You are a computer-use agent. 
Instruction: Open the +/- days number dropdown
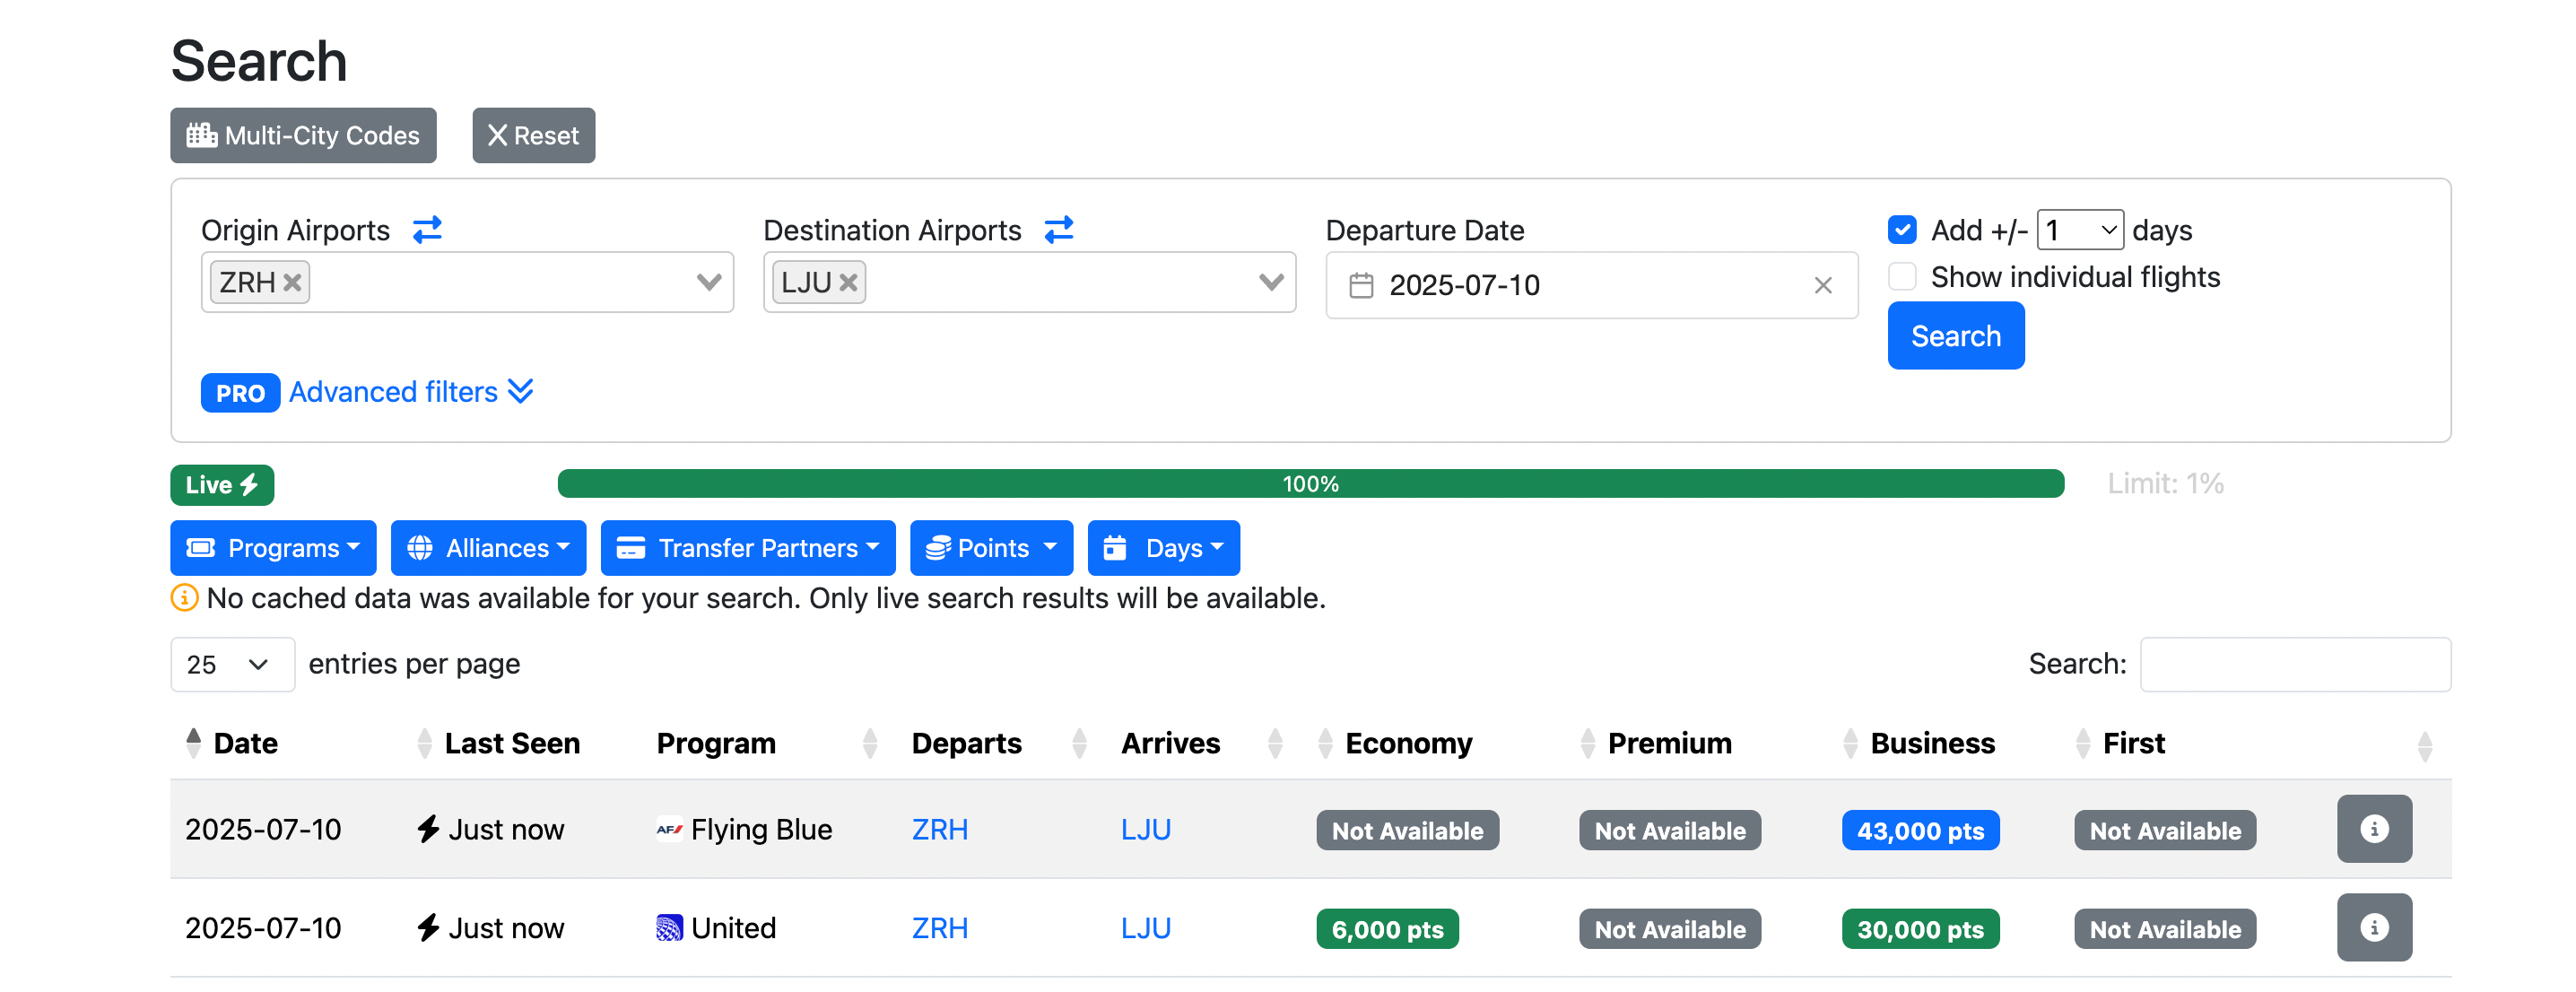[x=2080, y=230]
